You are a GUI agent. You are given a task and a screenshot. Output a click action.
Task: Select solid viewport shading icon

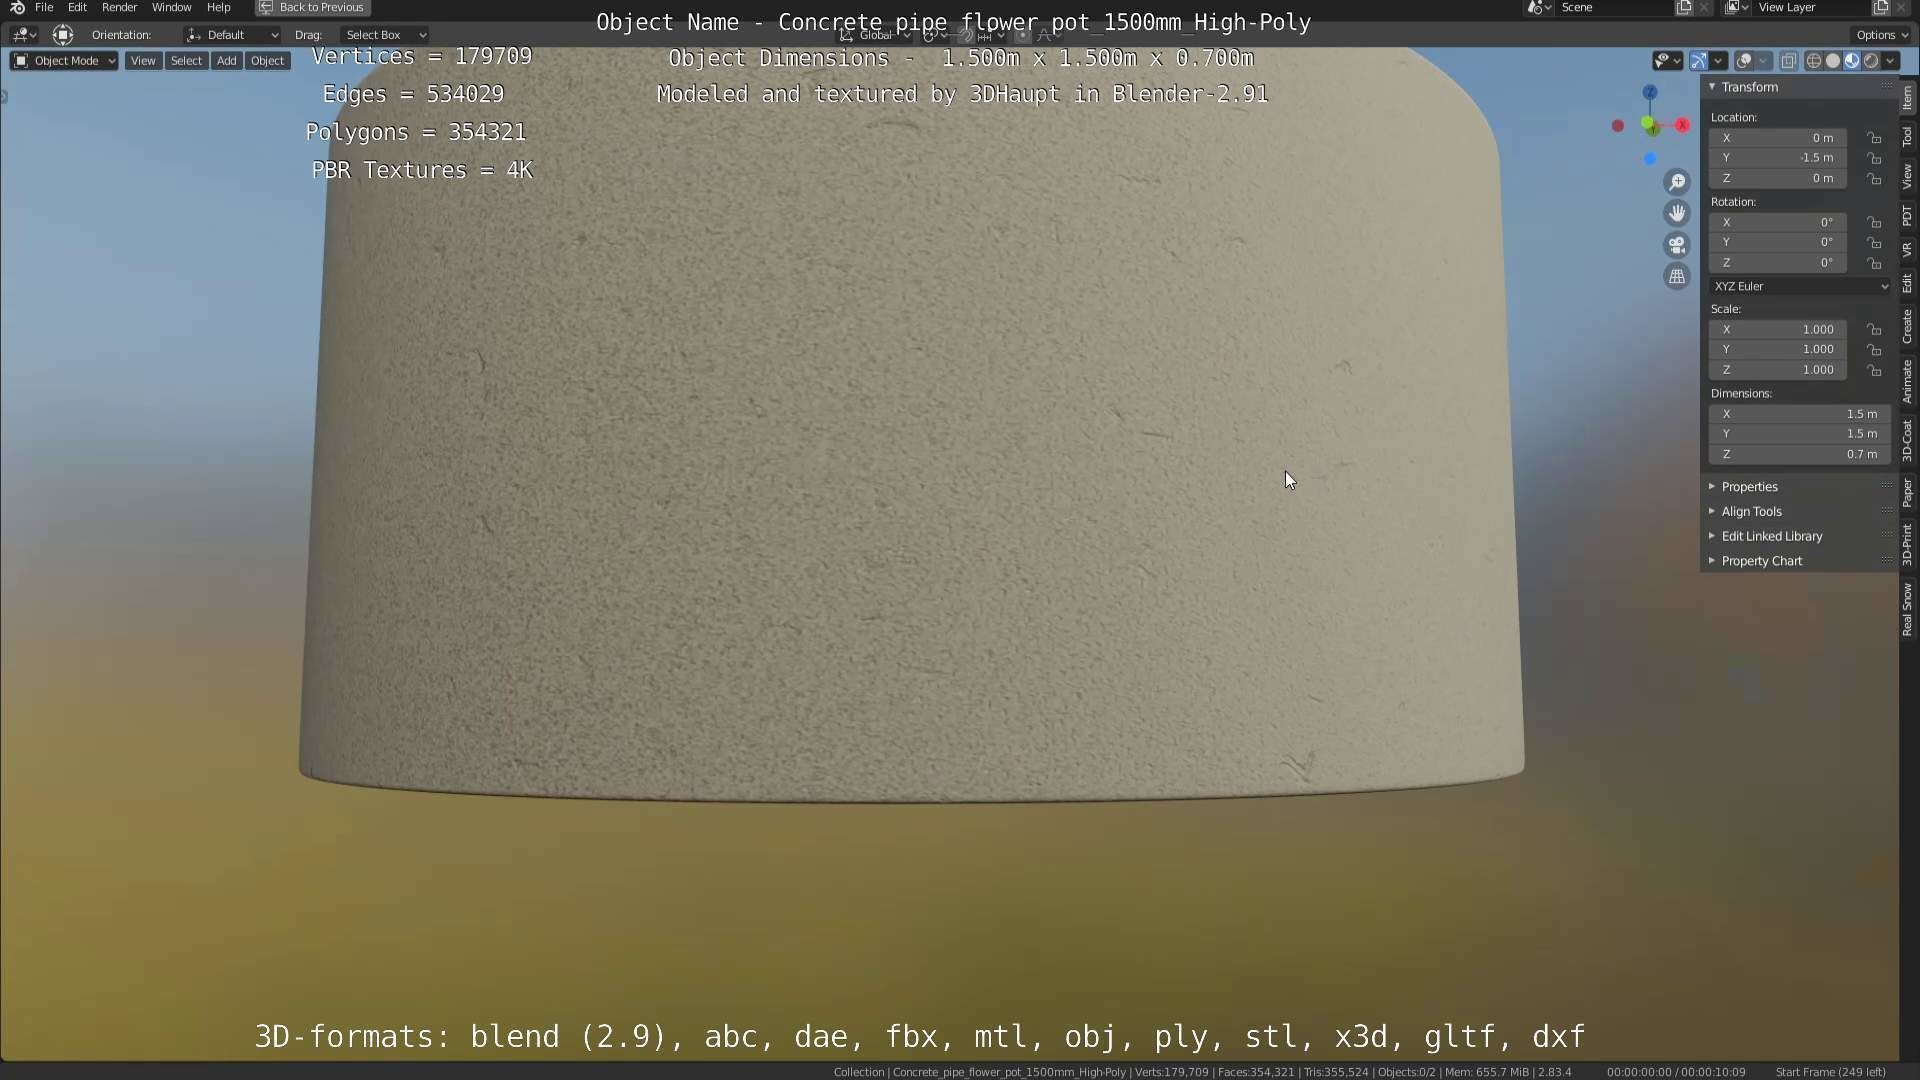click(x=1832, y=61)
